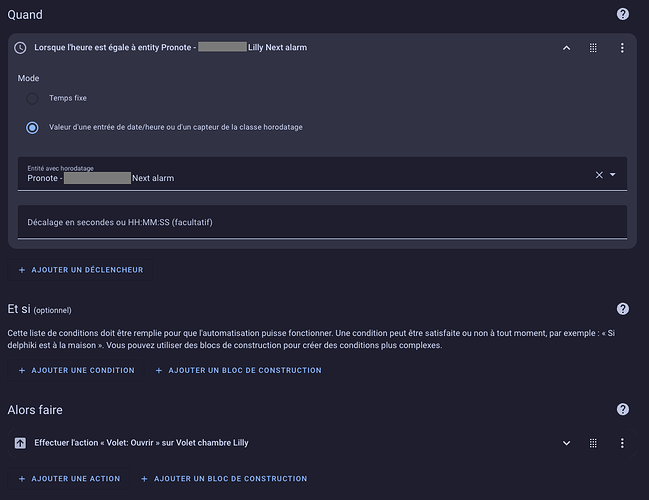
Task: Clear the Pronote Next alarm entity
Action: tap(599, 174)
